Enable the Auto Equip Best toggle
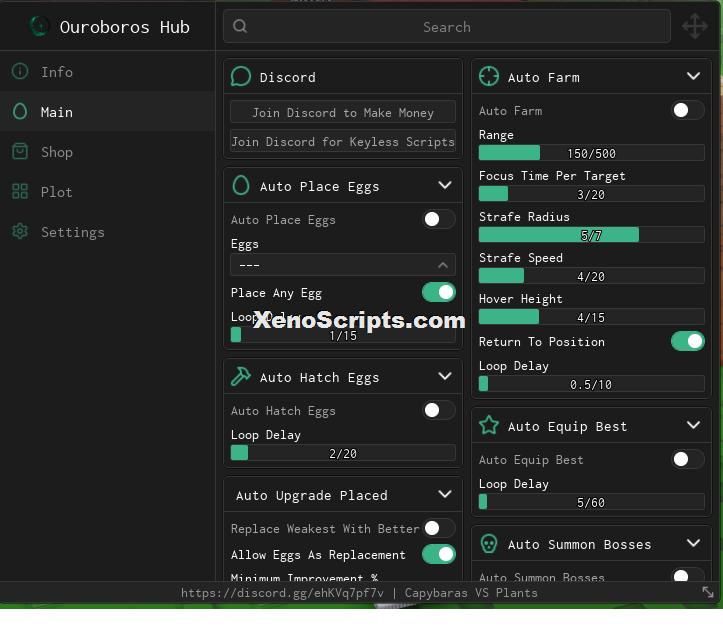The image size is (723, 639). coord(687,459)
